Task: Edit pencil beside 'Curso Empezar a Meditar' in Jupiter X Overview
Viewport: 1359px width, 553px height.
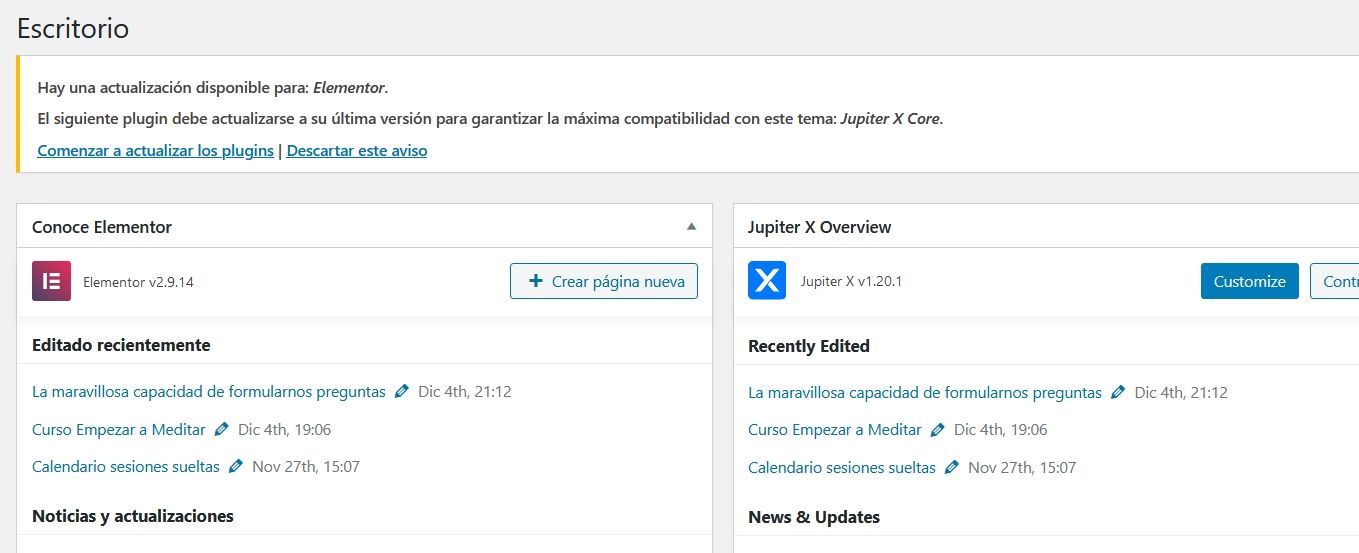Action: [x=938, y=430]
